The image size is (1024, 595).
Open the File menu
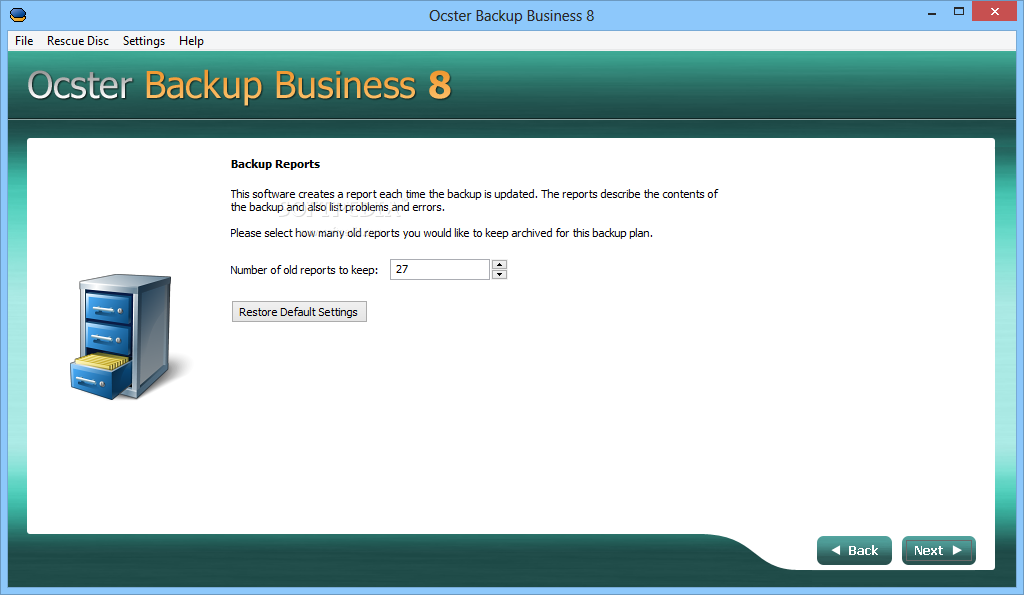[24, 40]
